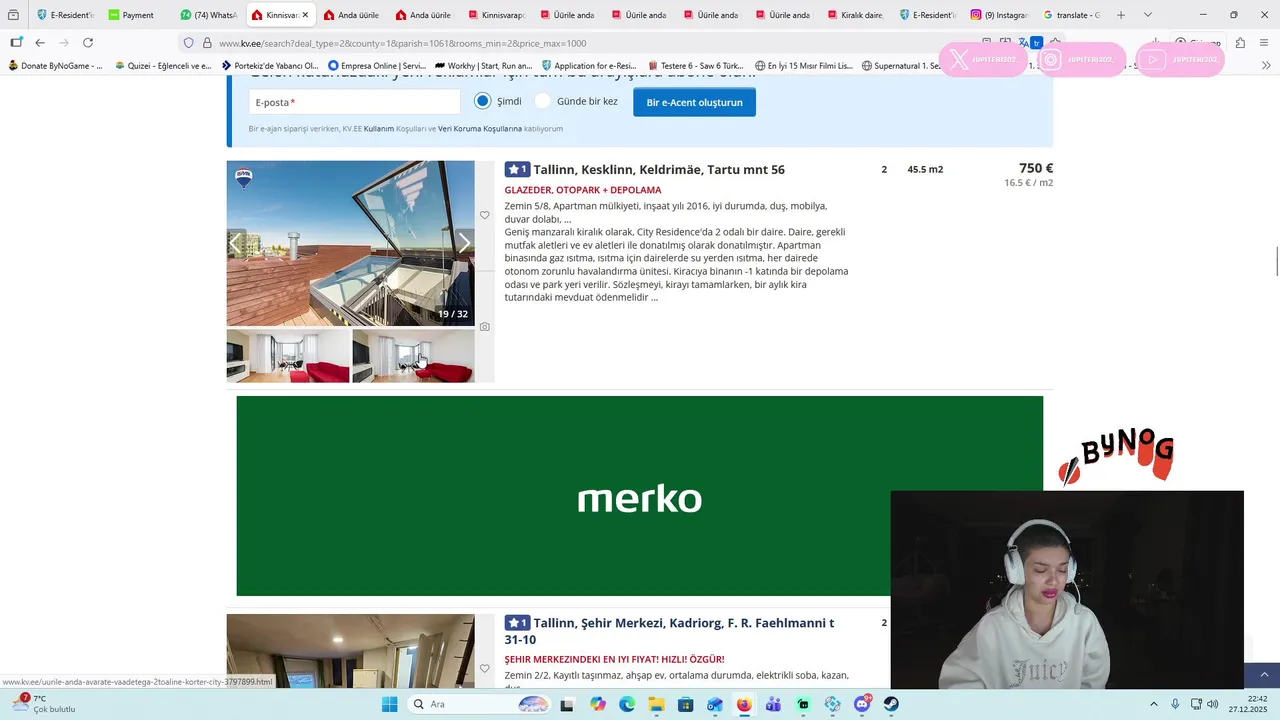The height and width of the screenshot is (720, 1280).
Task: Open Firefox View from the tab bar
Action: coord(13,15)
